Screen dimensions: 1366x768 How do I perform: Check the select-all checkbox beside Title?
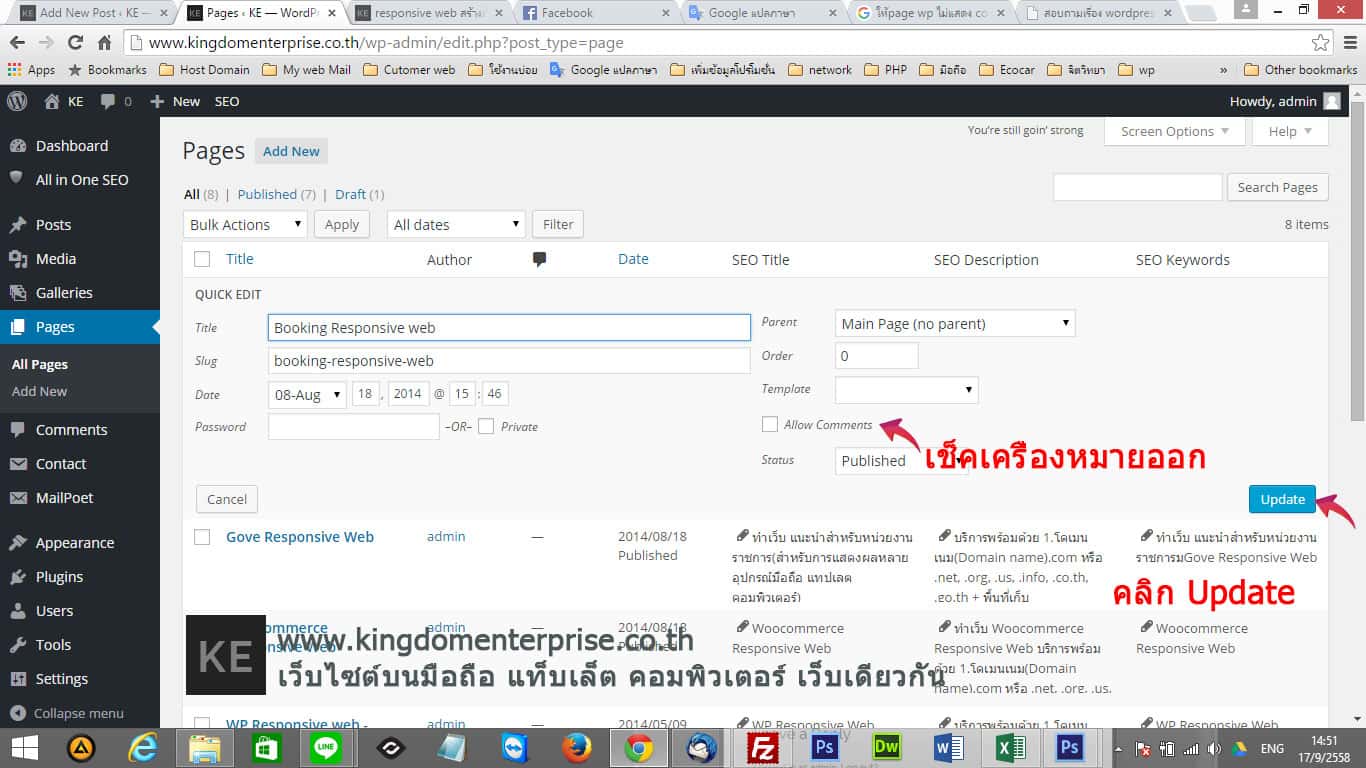(202, 259)
